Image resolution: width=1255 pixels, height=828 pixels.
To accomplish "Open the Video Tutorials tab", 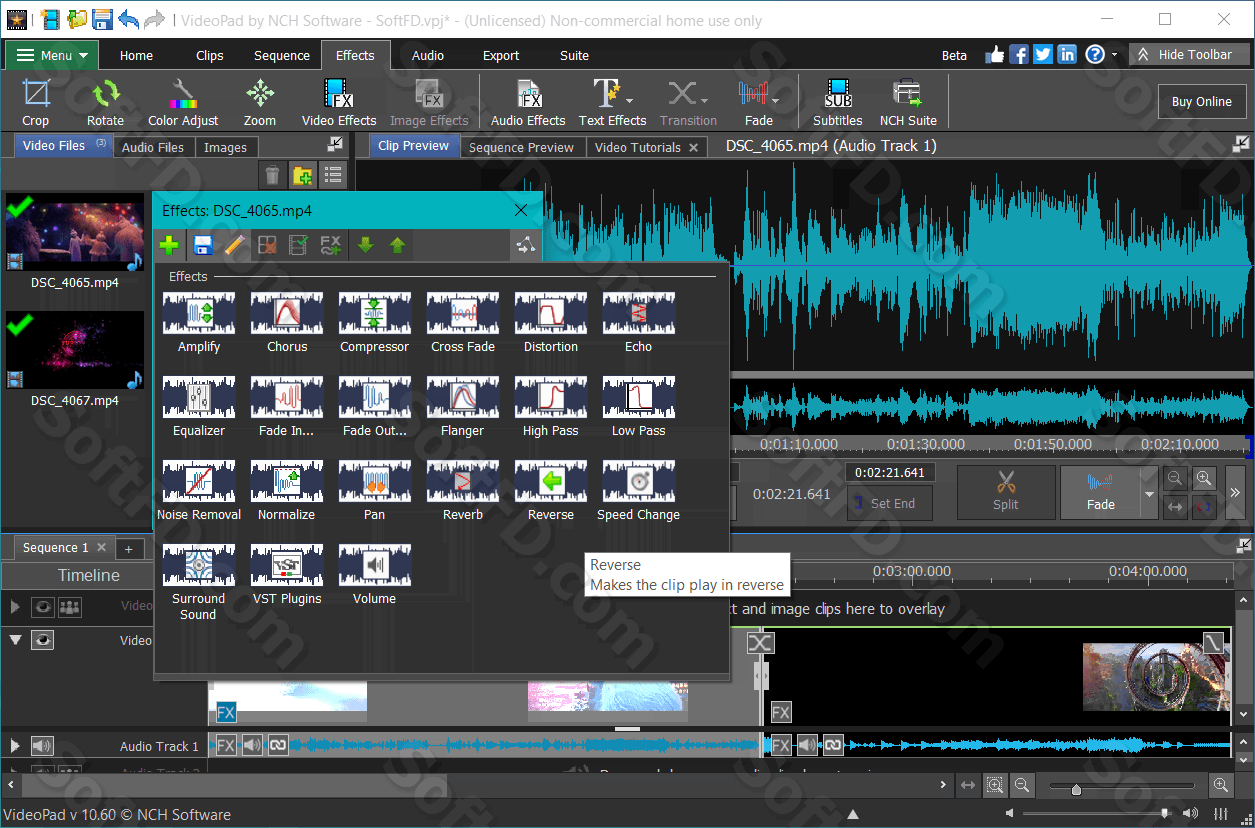I will pos(646,147).
